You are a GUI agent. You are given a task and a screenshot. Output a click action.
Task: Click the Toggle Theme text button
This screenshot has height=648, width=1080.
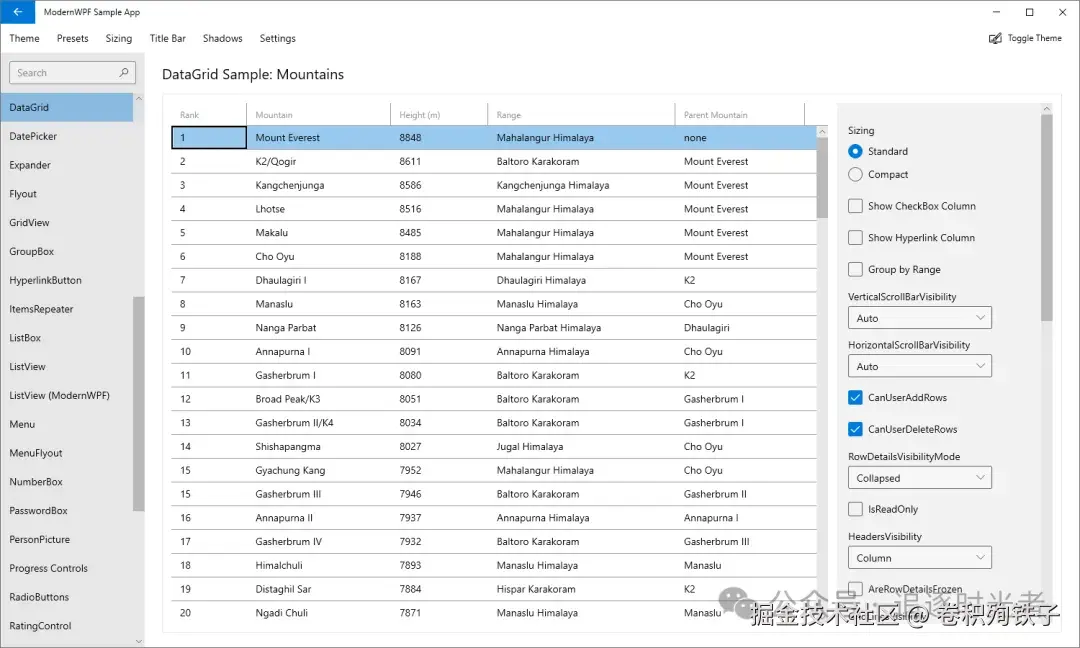(x=1034, y=39)
